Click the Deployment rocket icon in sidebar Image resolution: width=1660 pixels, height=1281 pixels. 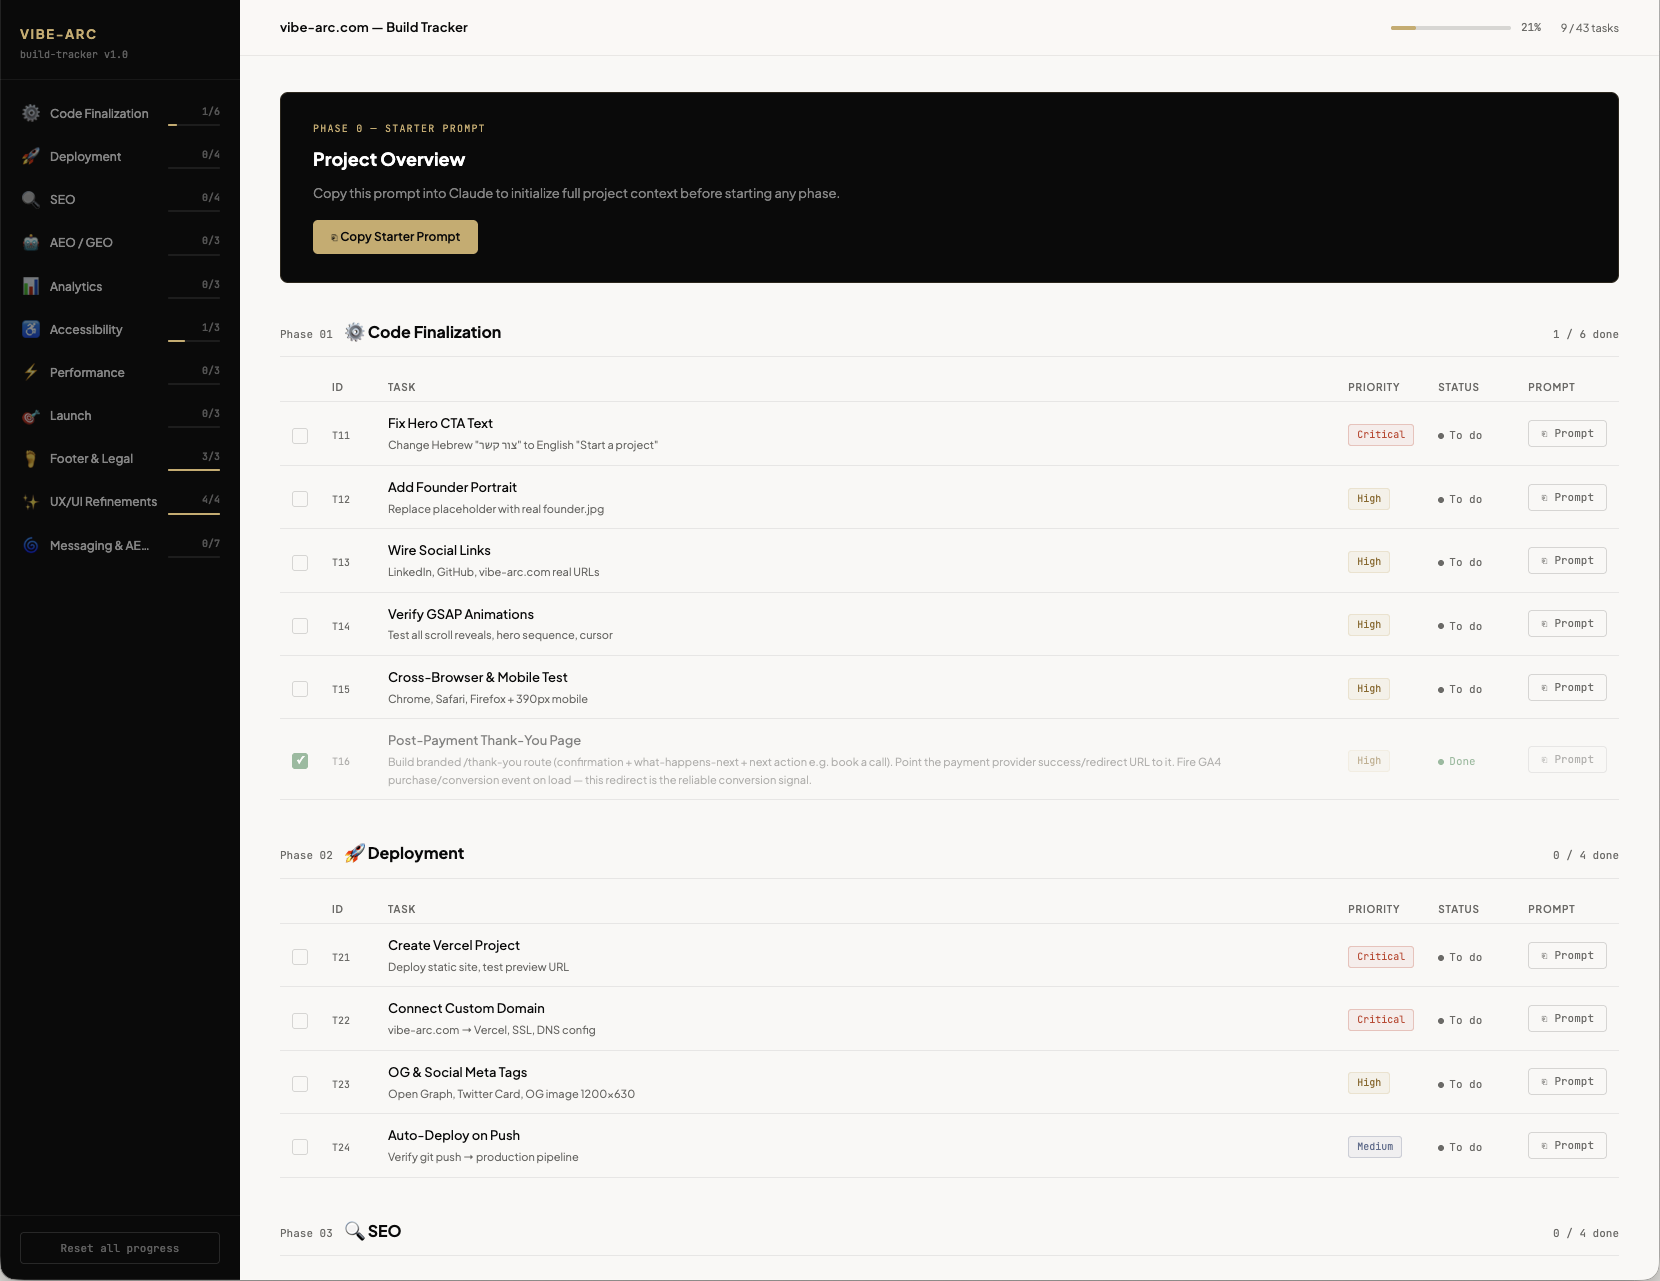31,156
